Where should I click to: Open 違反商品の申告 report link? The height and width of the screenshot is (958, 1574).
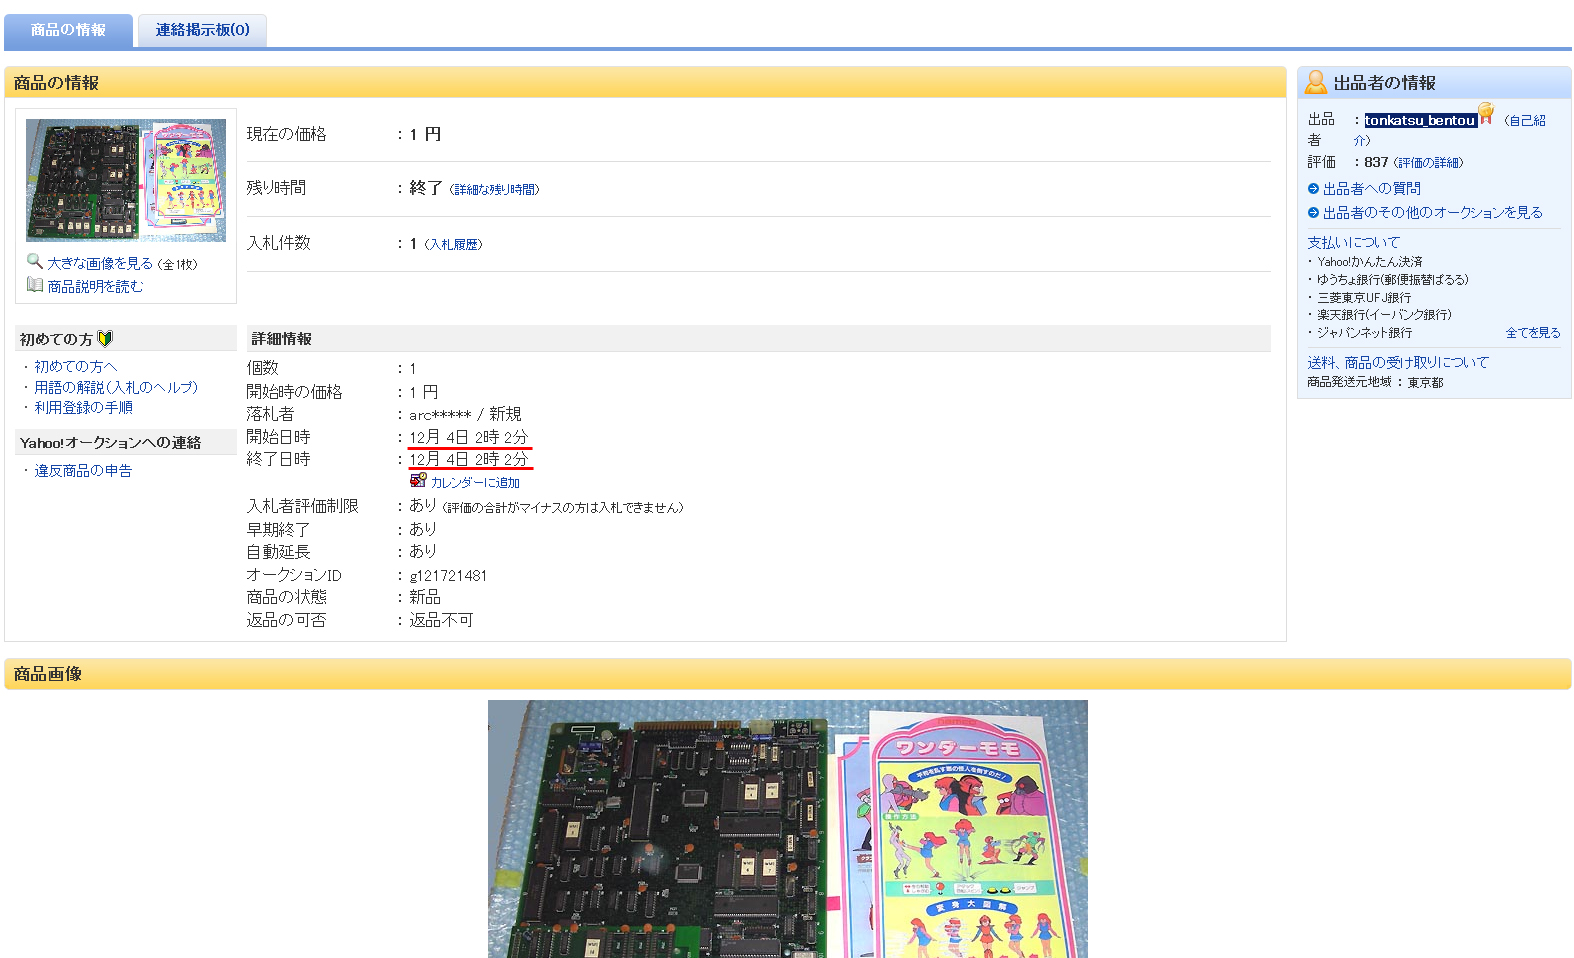pos(83,471)
